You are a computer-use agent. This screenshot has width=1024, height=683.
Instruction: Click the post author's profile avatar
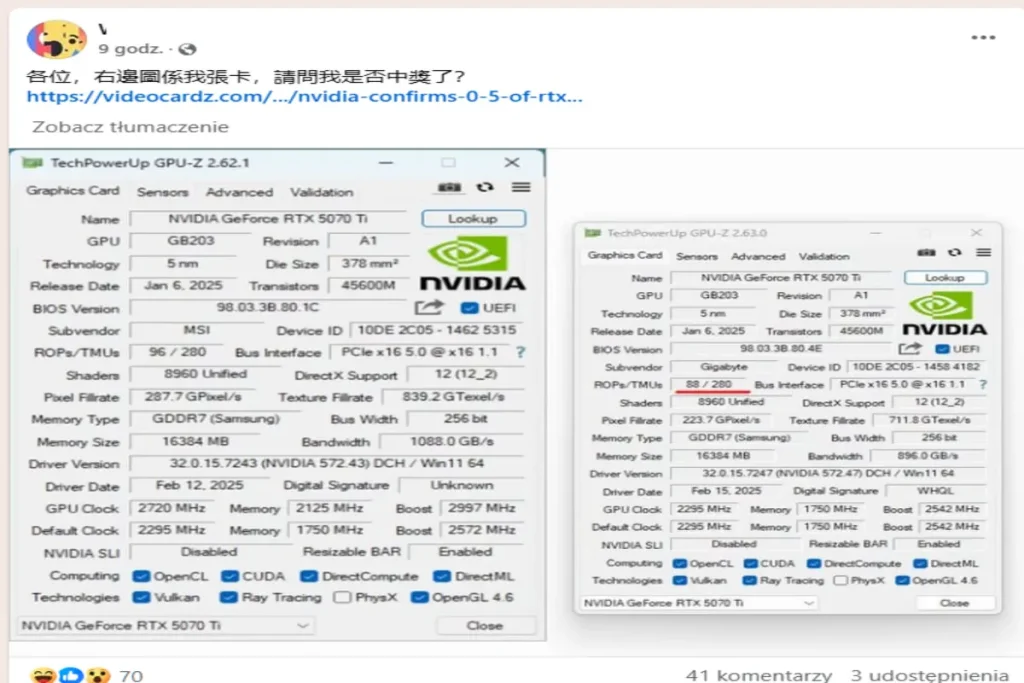tap(57, 39)
